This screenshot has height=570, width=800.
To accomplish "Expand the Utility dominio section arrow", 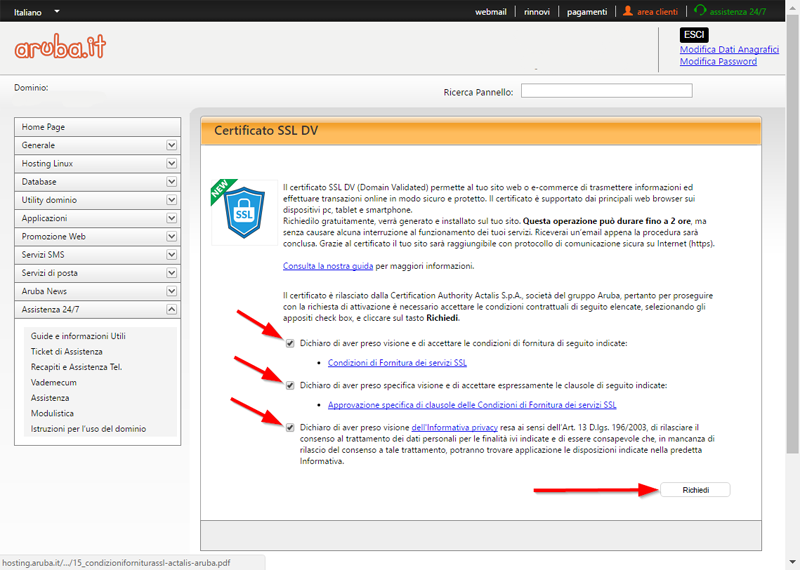I will point(171,200).
